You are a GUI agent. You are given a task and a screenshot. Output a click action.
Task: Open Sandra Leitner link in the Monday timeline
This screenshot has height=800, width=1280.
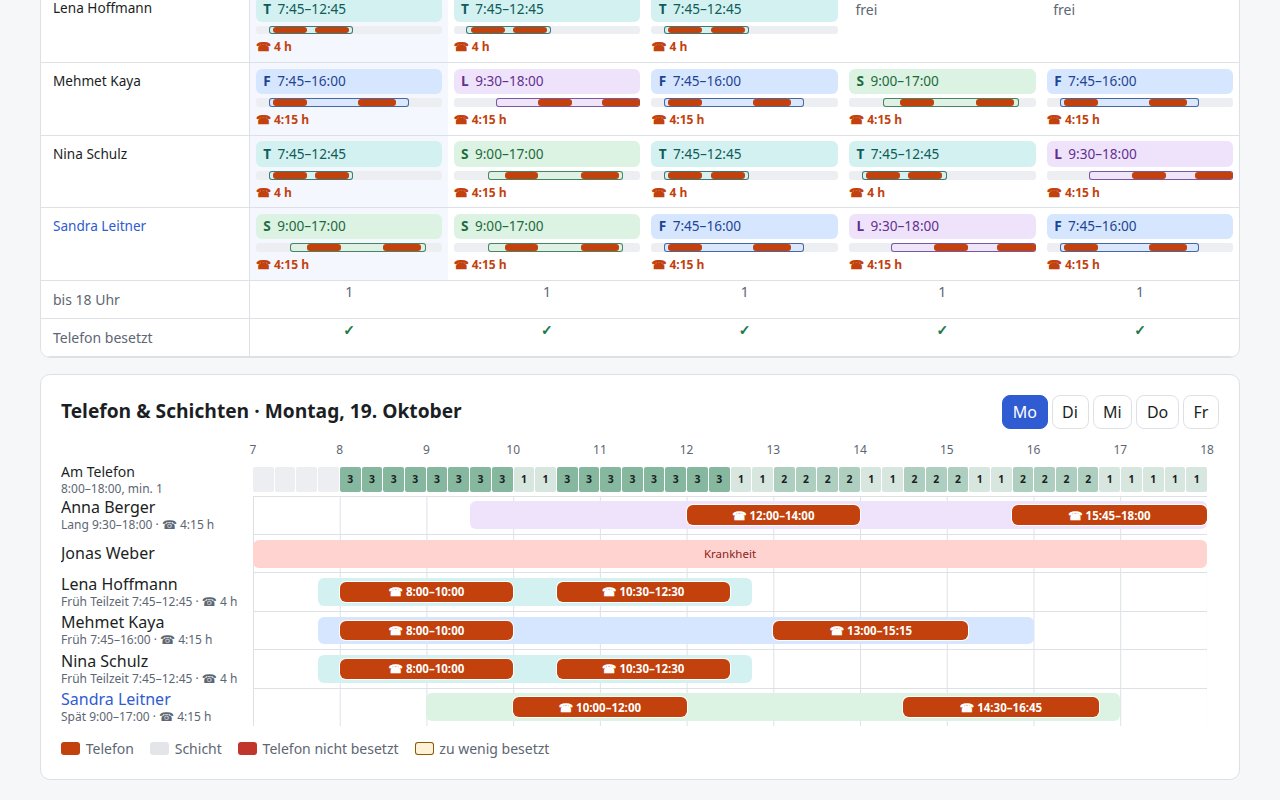[x=116, y=699]
